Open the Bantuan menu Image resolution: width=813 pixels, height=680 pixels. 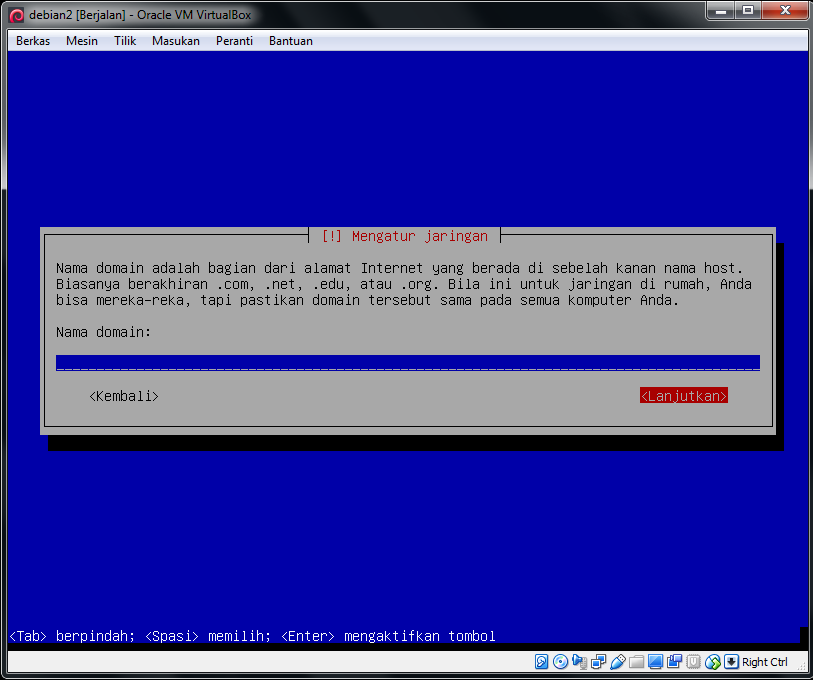(291, 41)
